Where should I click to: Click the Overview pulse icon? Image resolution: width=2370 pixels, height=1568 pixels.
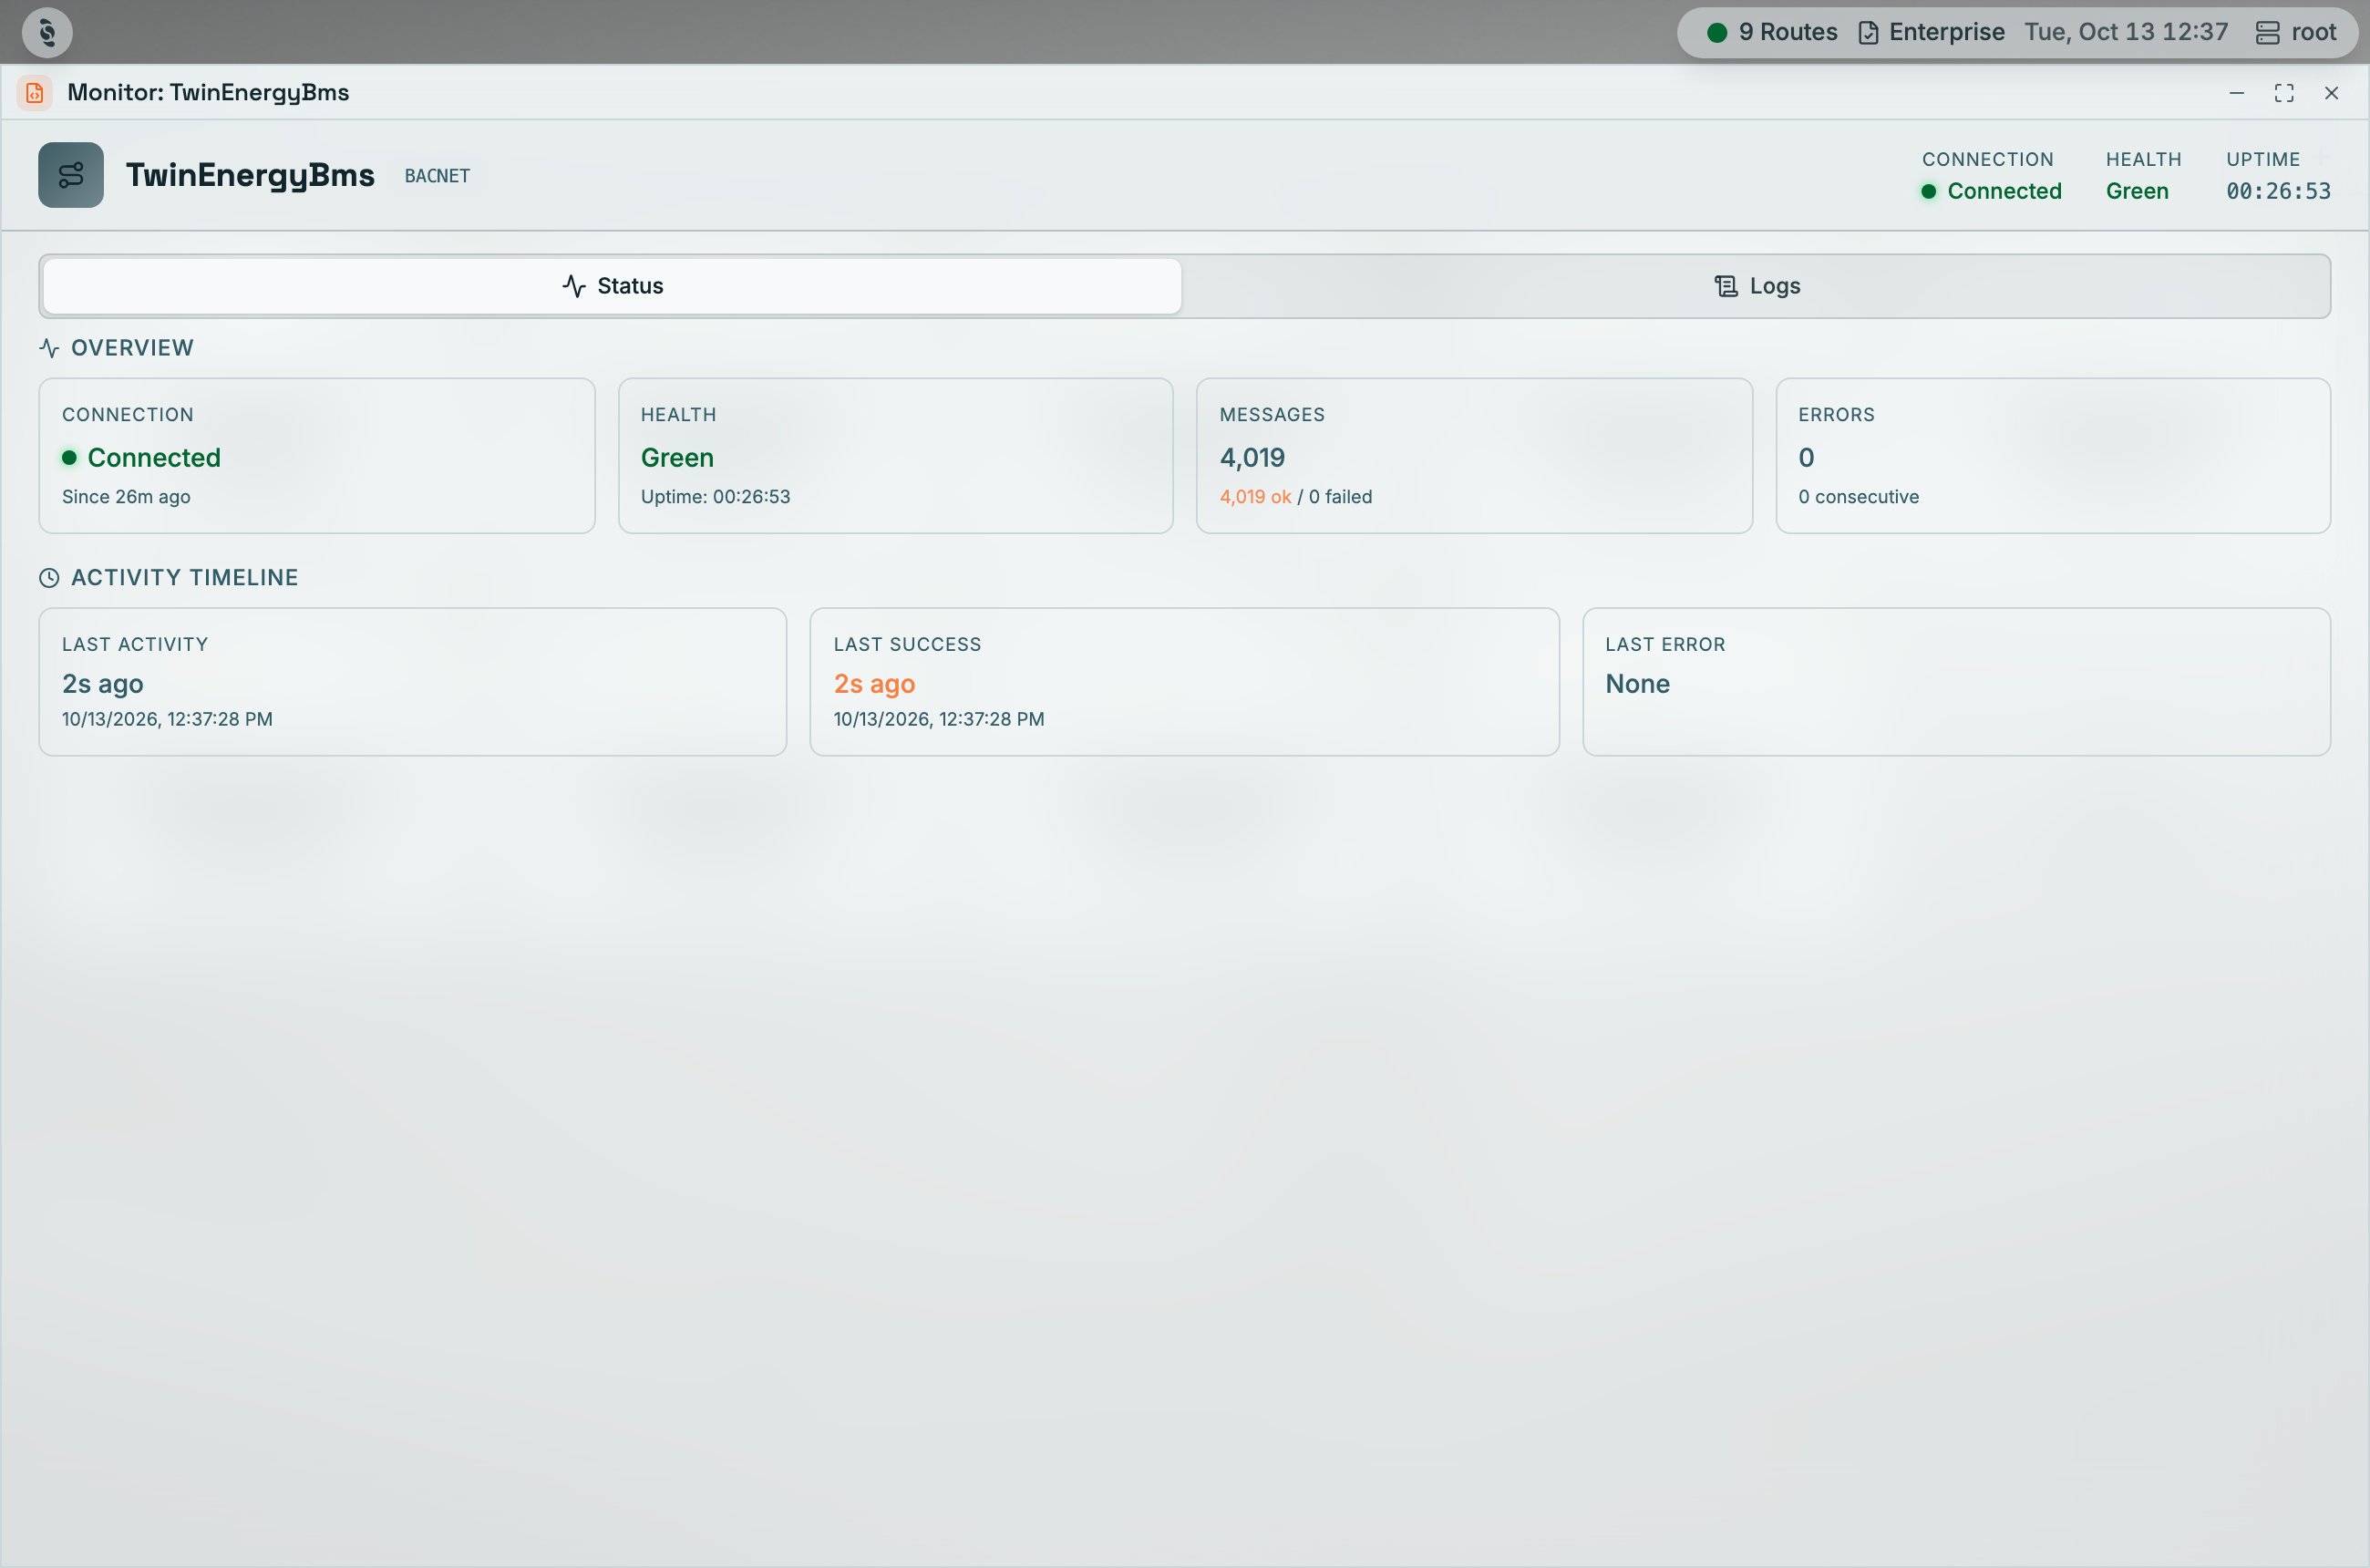pyautogui.click(x=49, y=348)
